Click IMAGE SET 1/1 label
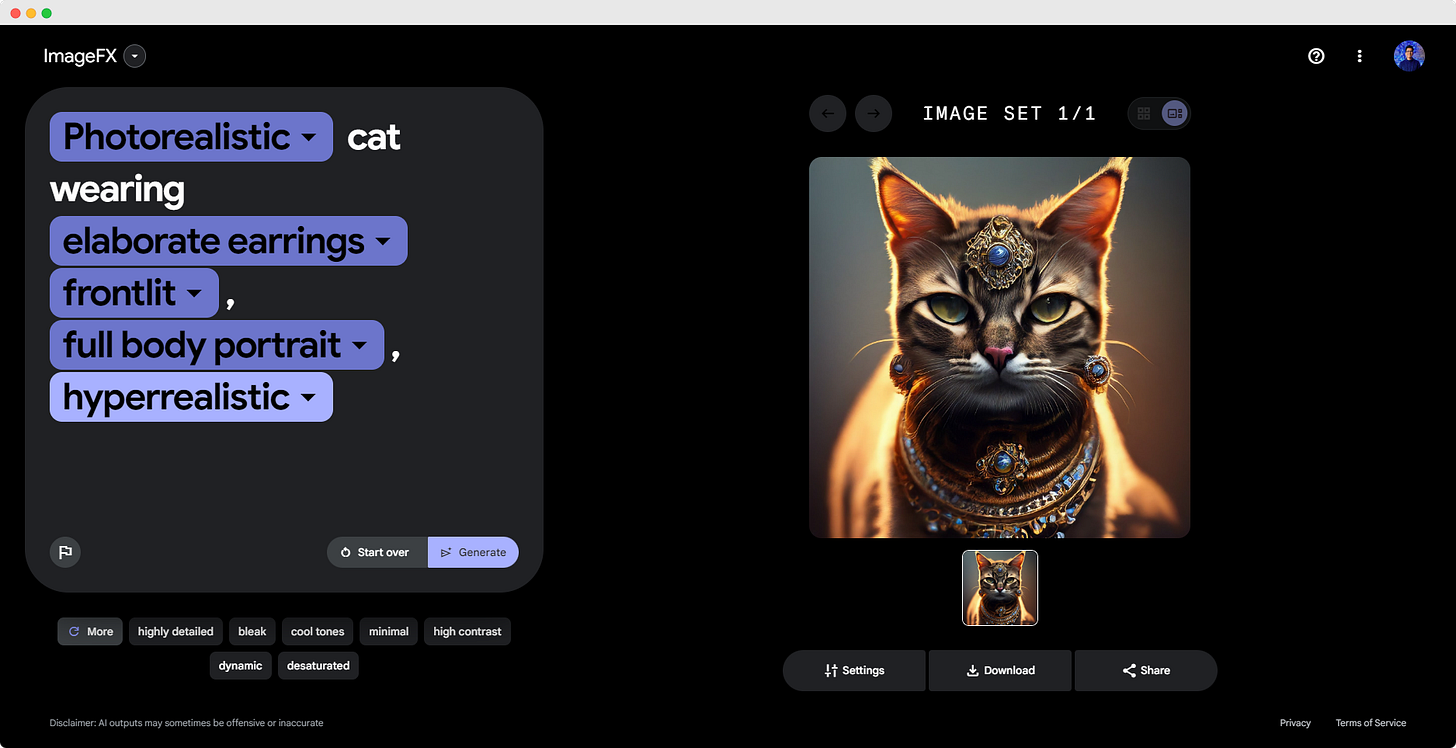Viewport: 1456px width, 748px height. [x=1009, y=114]
